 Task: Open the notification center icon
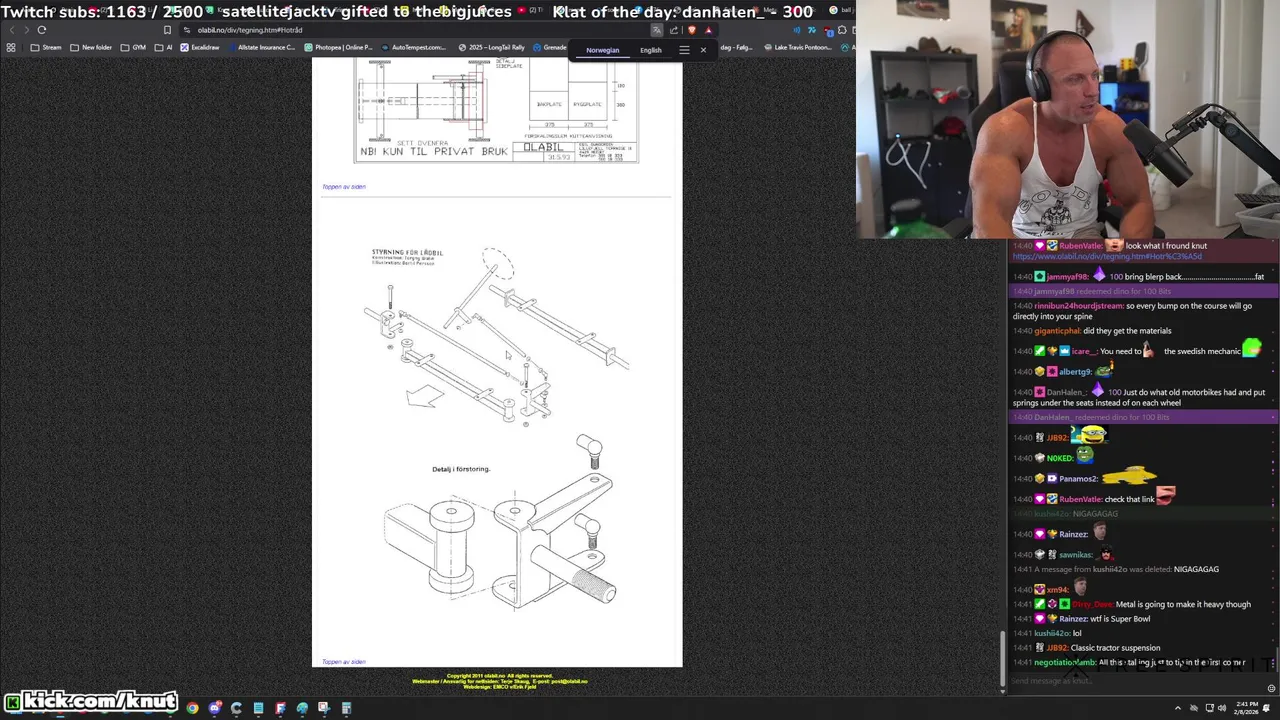1266,708
